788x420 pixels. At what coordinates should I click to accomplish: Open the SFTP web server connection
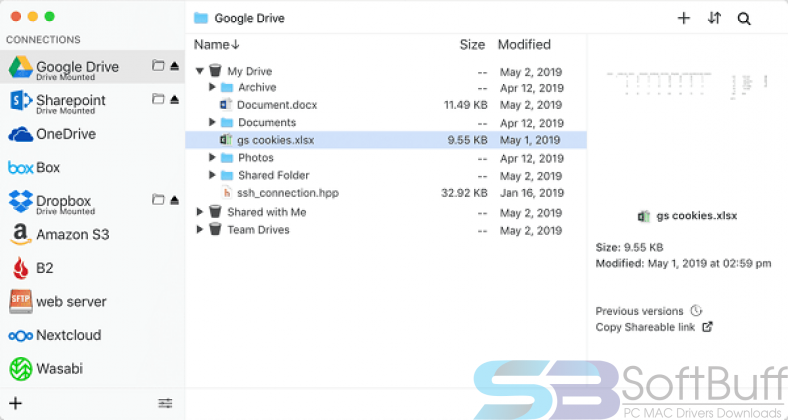click(x=92, y=301)
